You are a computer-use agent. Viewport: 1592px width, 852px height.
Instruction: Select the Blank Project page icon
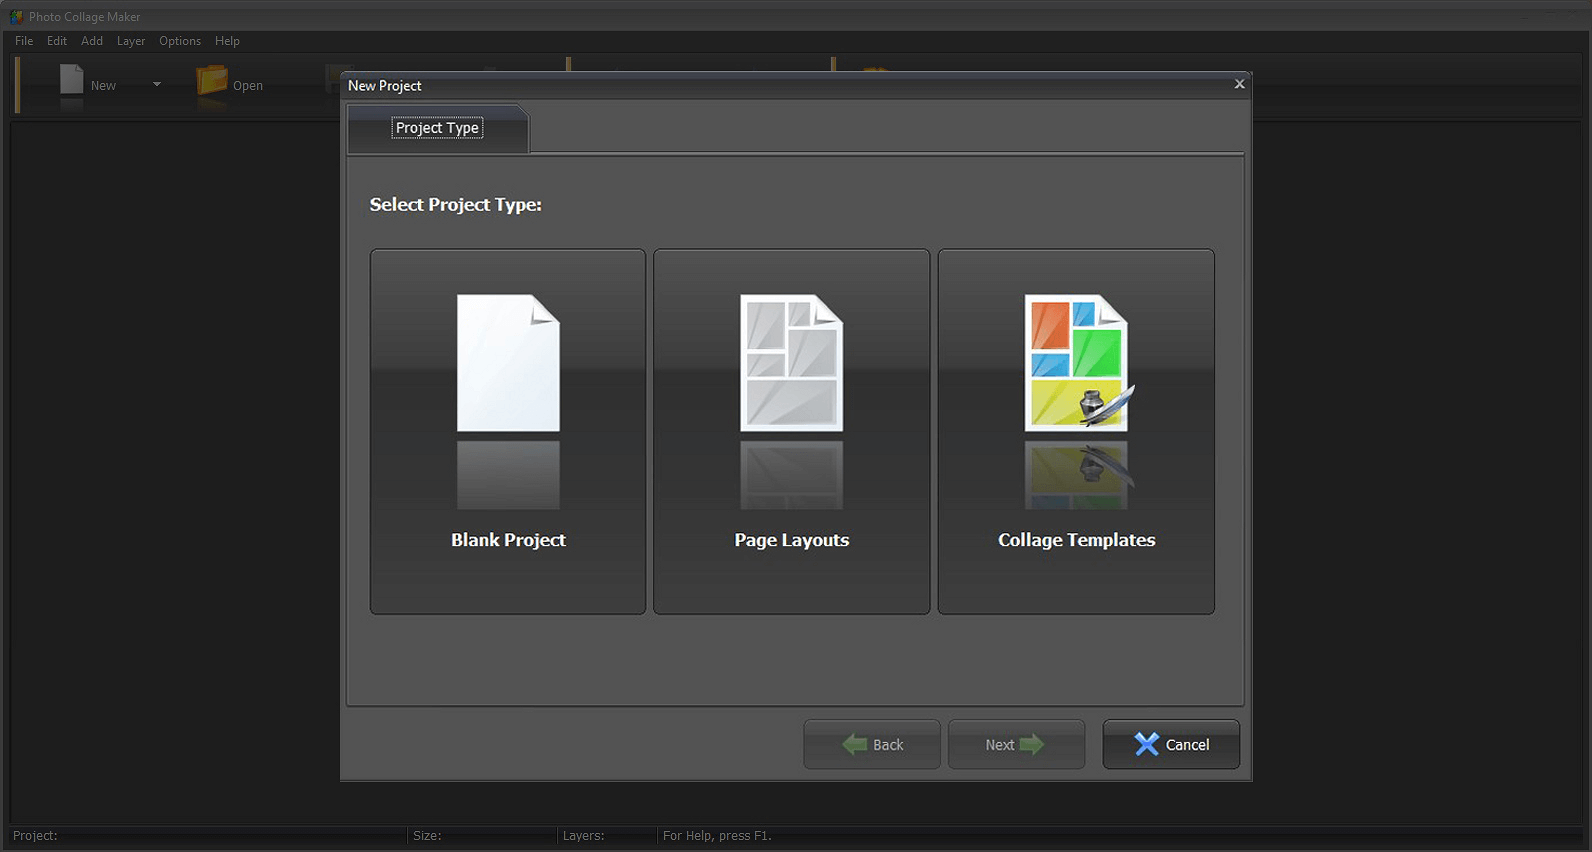point(508,363)
